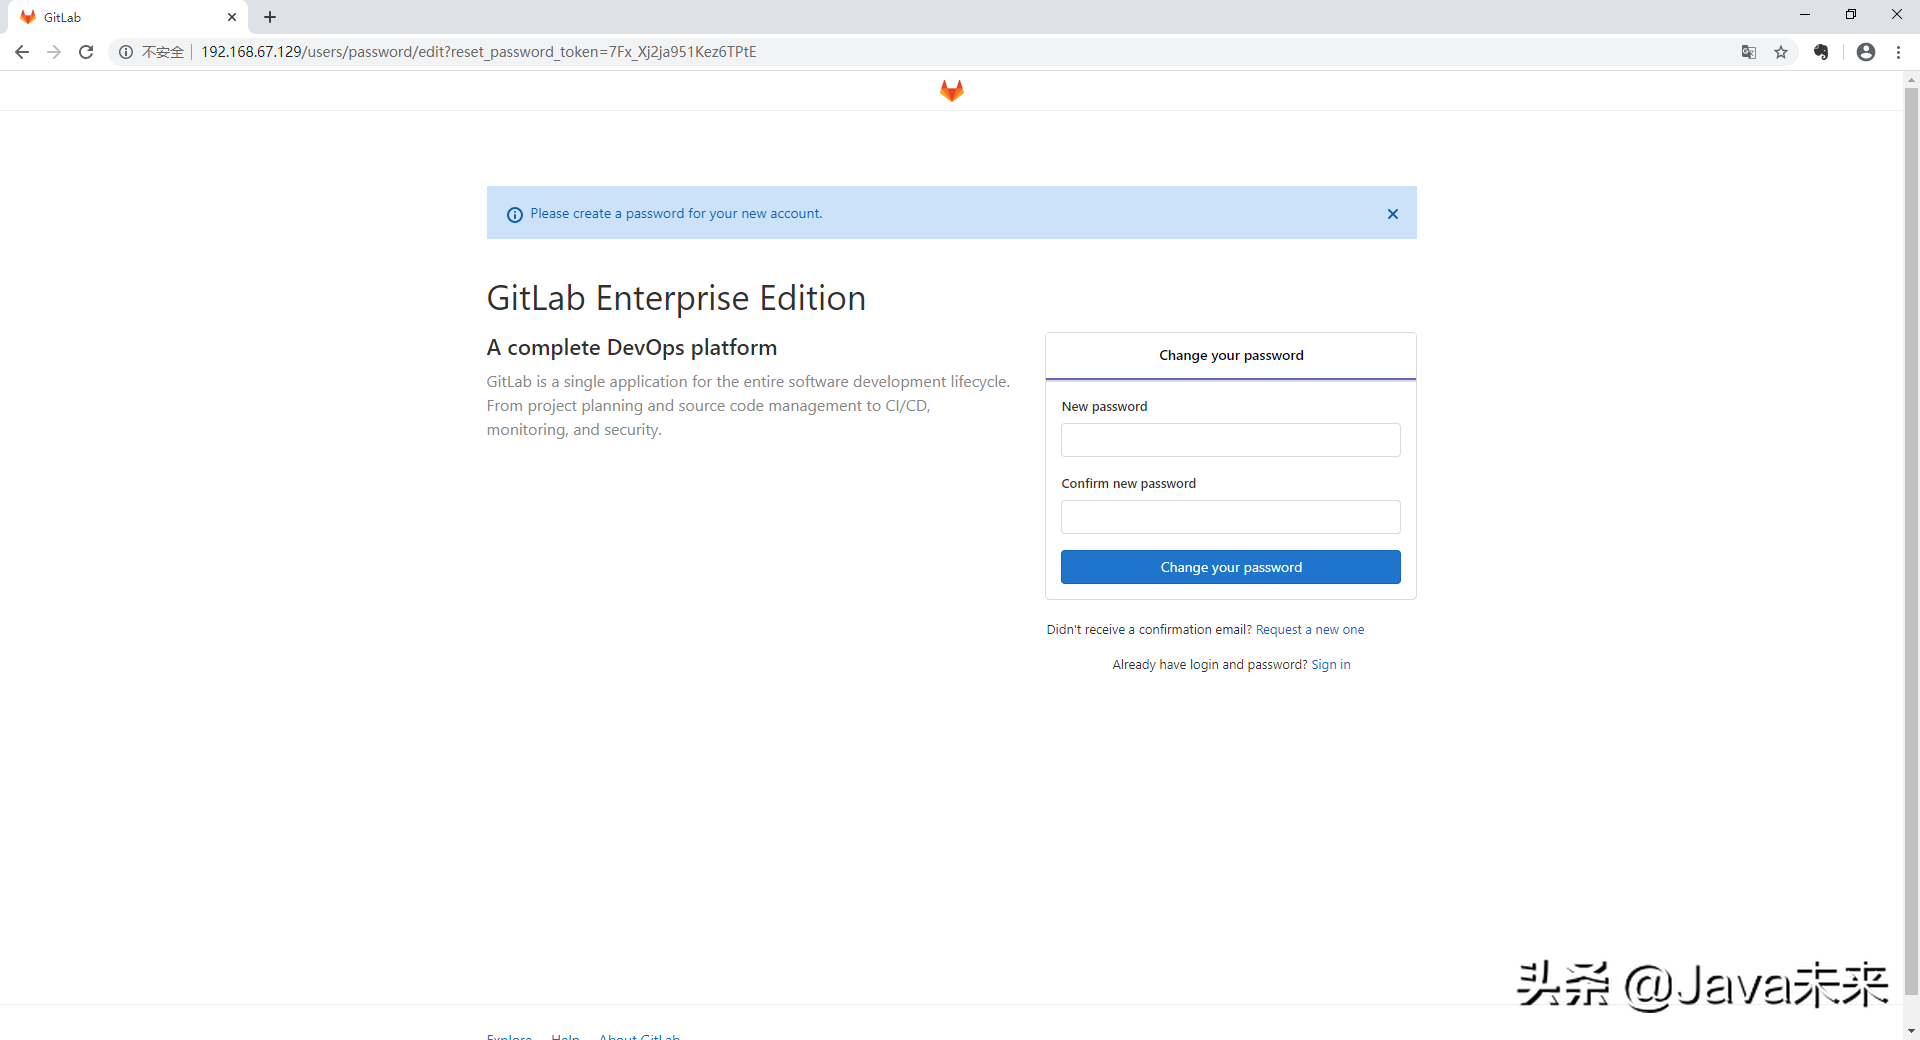Click the New password label
Viewport: 1920px width, 1040px height.
pos(1104,407)
